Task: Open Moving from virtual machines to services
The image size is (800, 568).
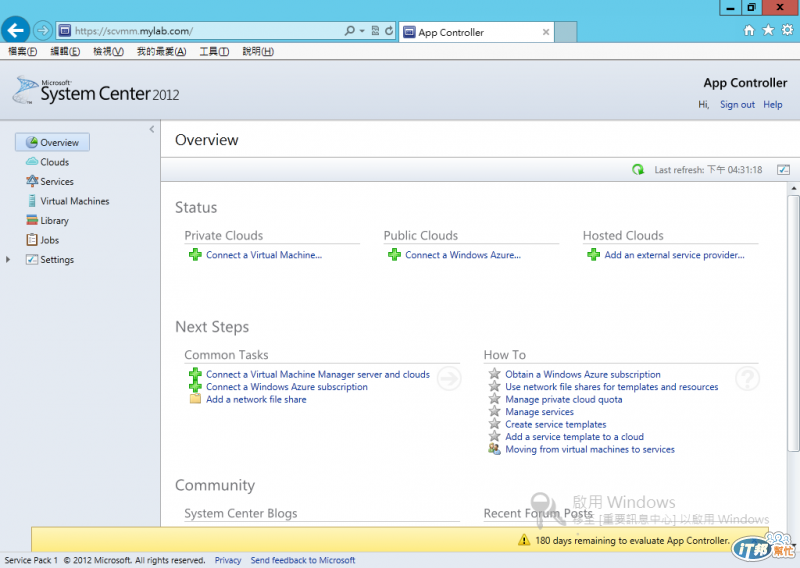Action: 590,449
